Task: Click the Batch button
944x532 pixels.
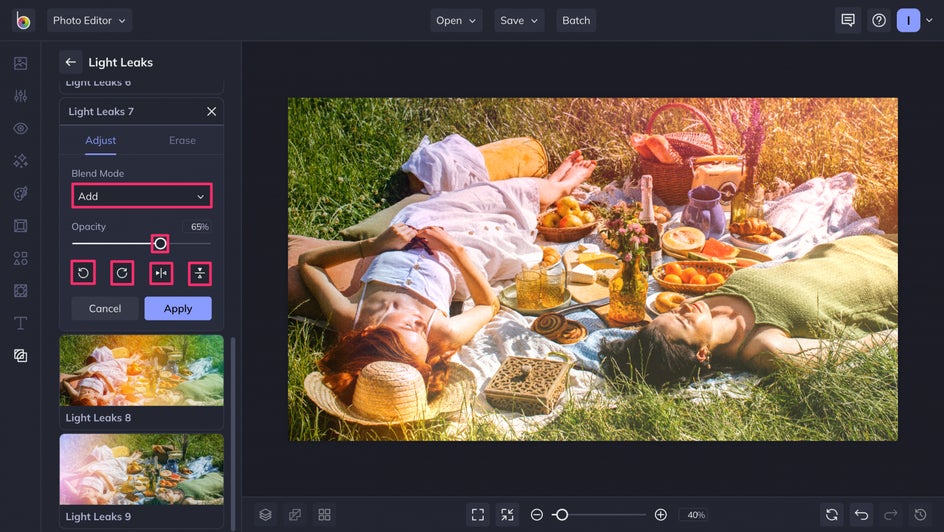Action: [576, 20]
